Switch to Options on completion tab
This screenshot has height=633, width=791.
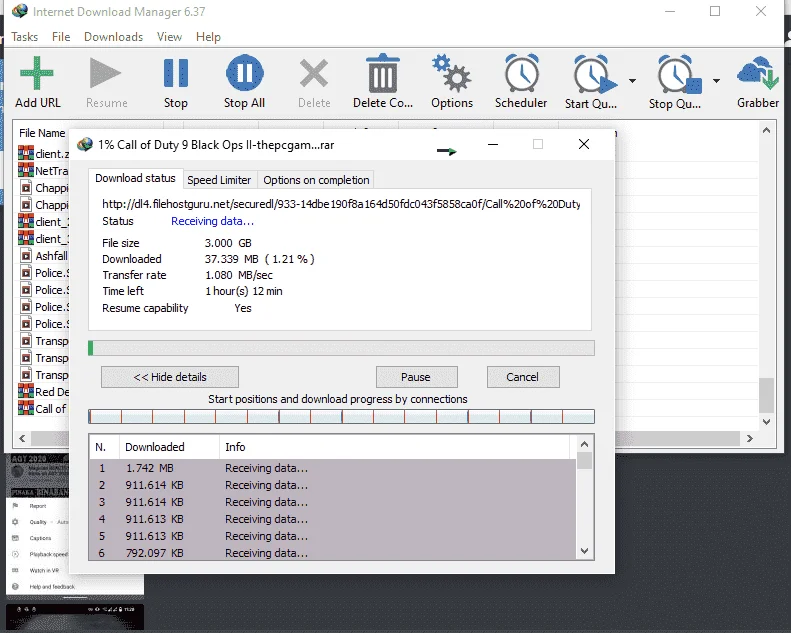point(316,180)
